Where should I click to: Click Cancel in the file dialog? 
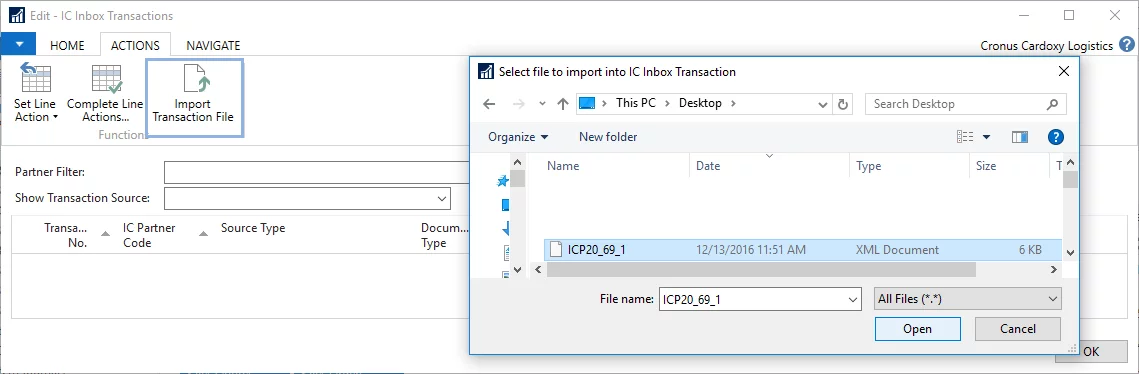click(x=1018, y=329)
